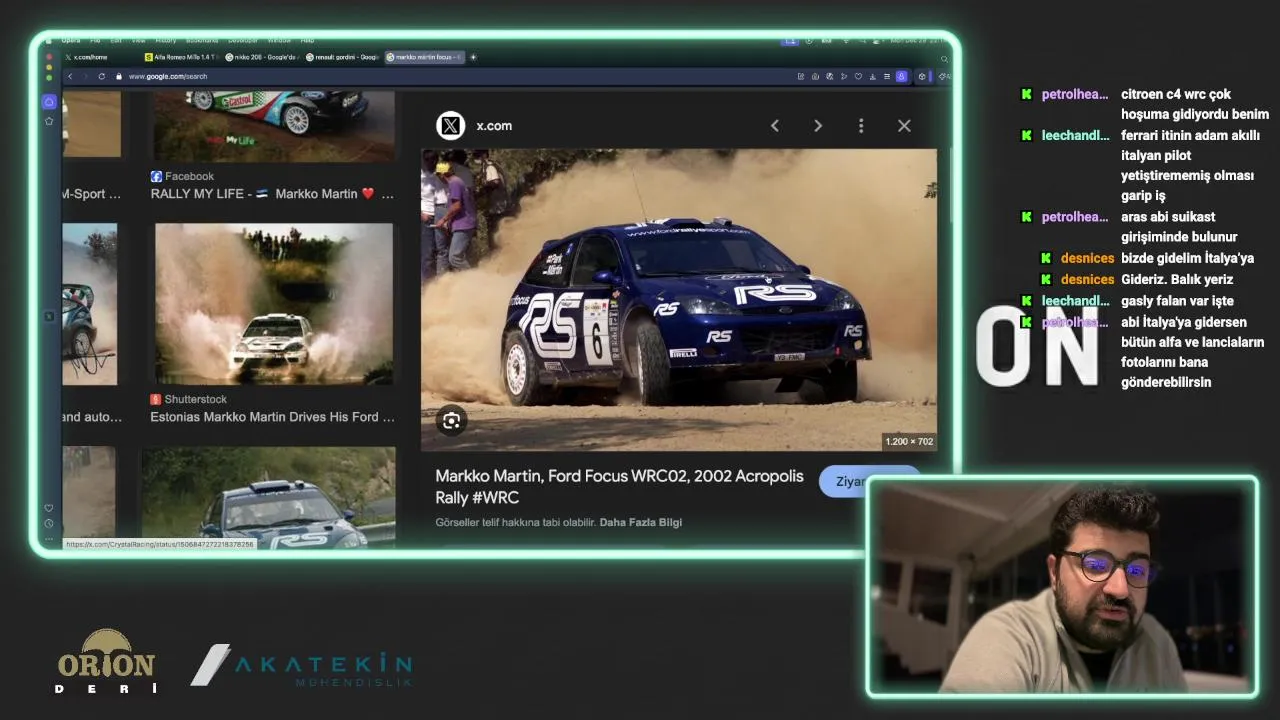1280x720 pixels.
Task: Click the Shutterstock source icon
Action: tap(156, 399)
